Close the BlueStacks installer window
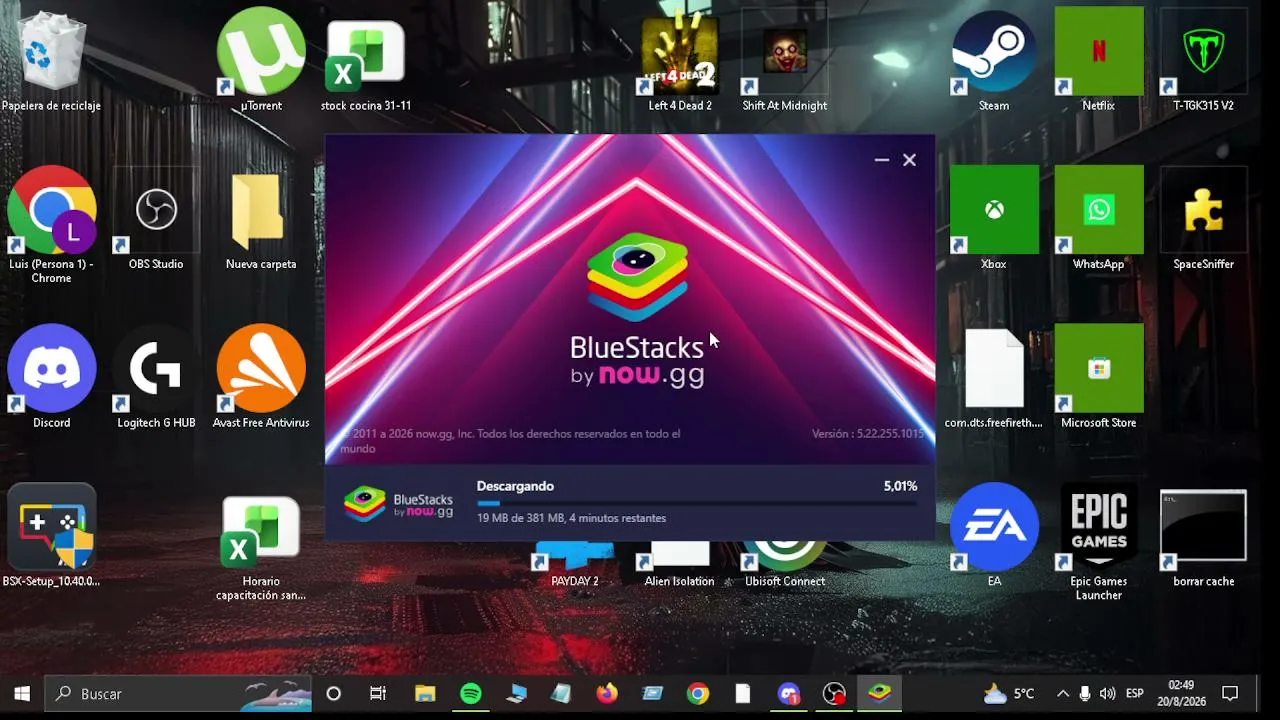Image resolution: width=1280 pixels, height=720 pixels. pos(909,160)
